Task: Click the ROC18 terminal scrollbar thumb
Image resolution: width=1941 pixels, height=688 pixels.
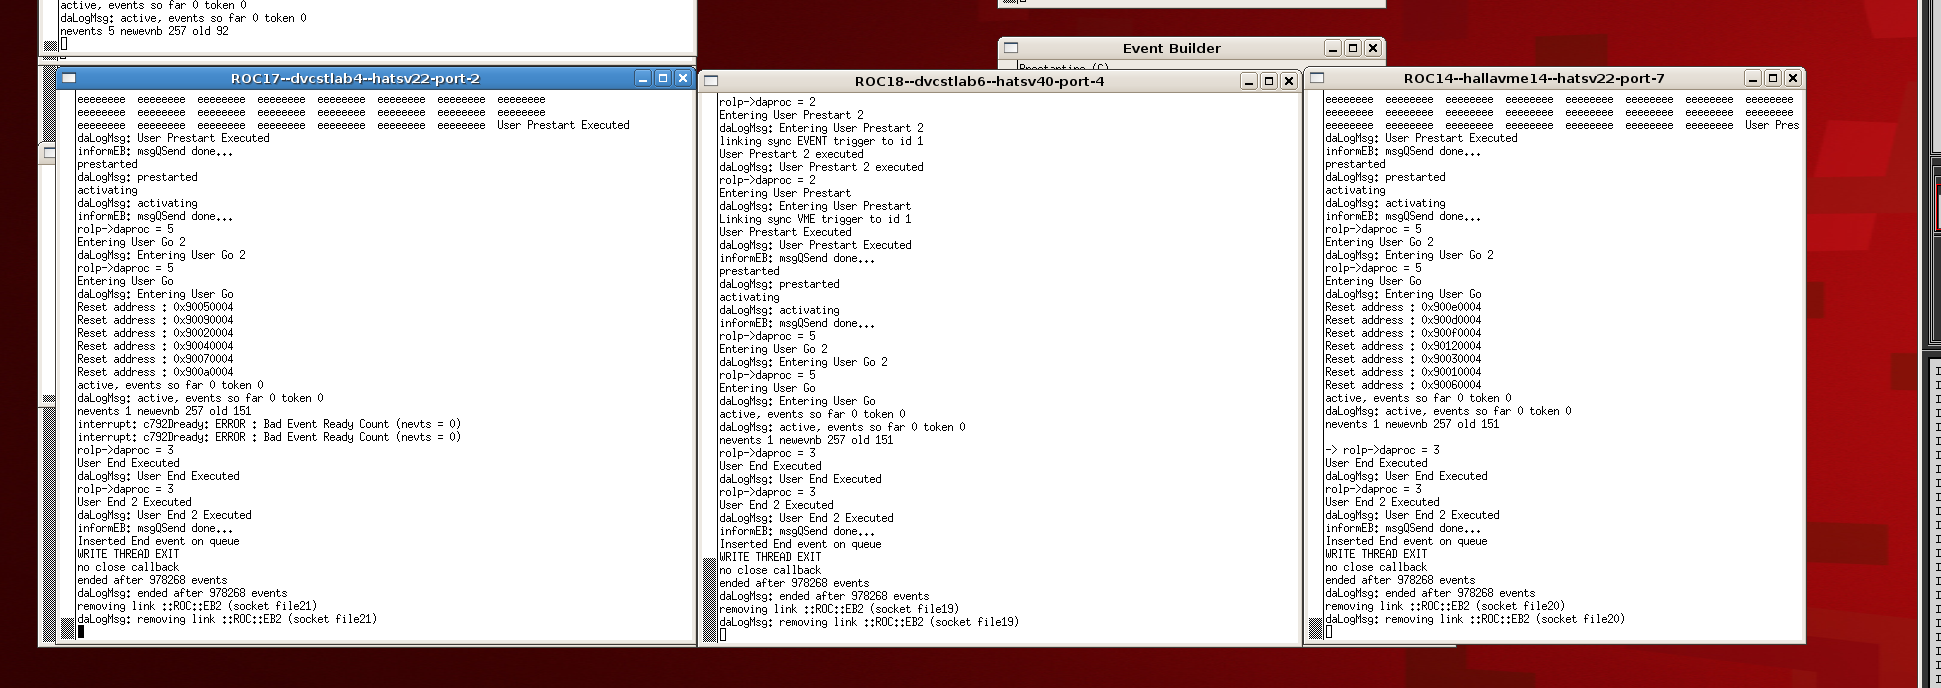Action: (x=710, y=600)
